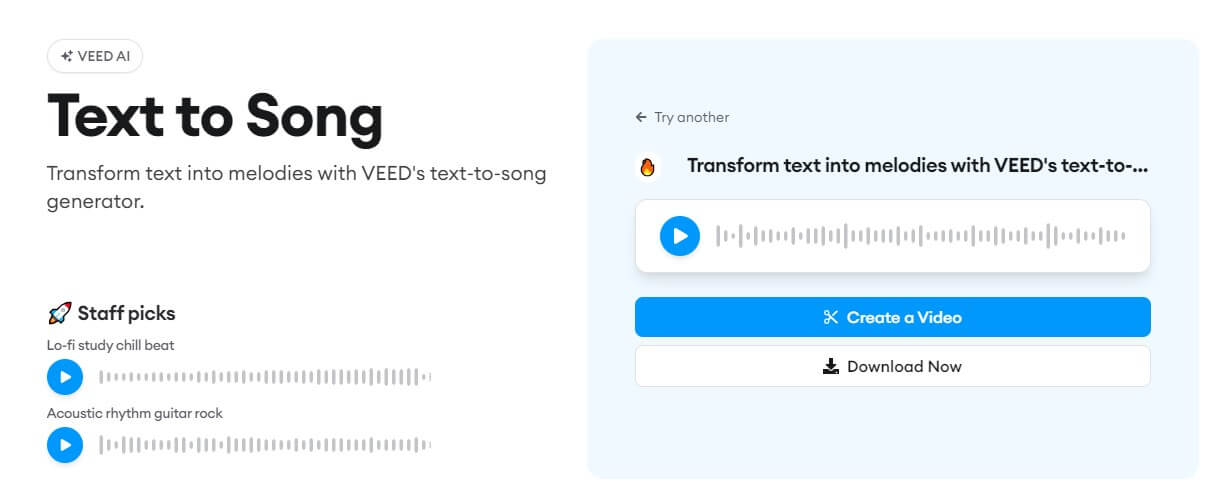Click the Acoustic rhythm guitar rock label
This screenshot has height=494, width=1211.
point(134,413)
